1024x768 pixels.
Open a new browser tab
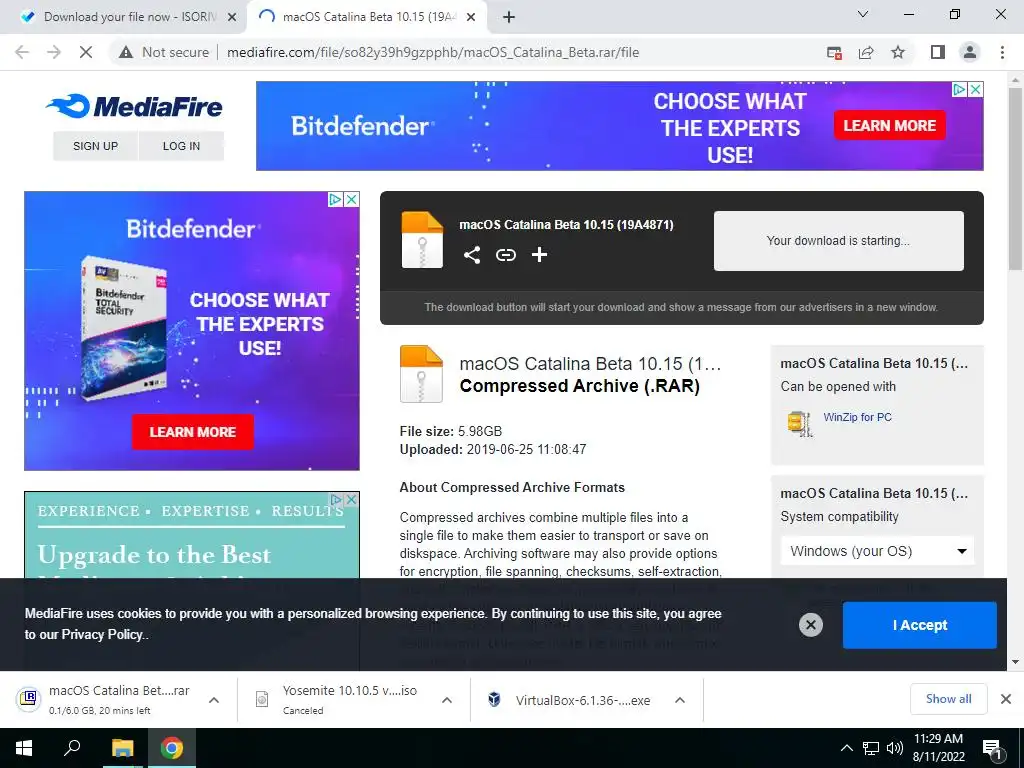[x=509, y=18]
